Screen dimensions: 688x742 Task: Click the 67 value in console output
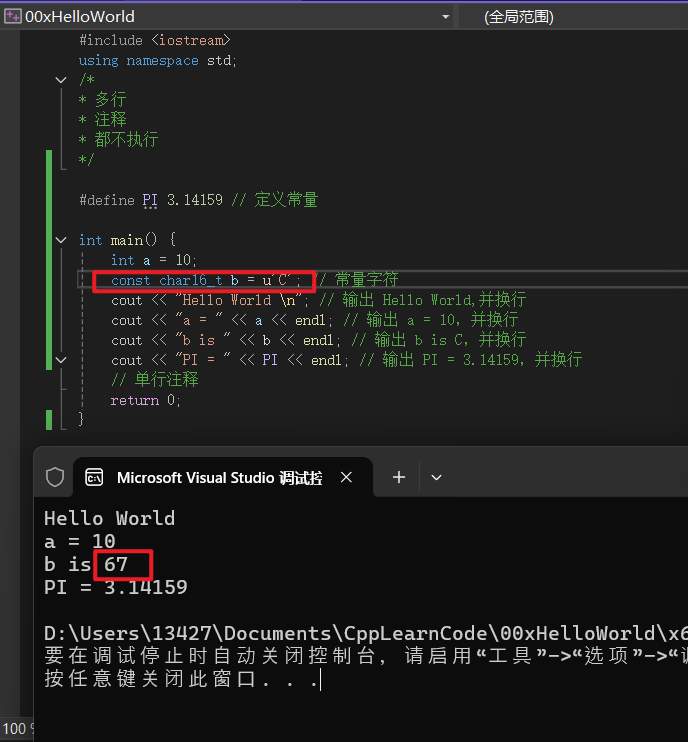[116, 565]
